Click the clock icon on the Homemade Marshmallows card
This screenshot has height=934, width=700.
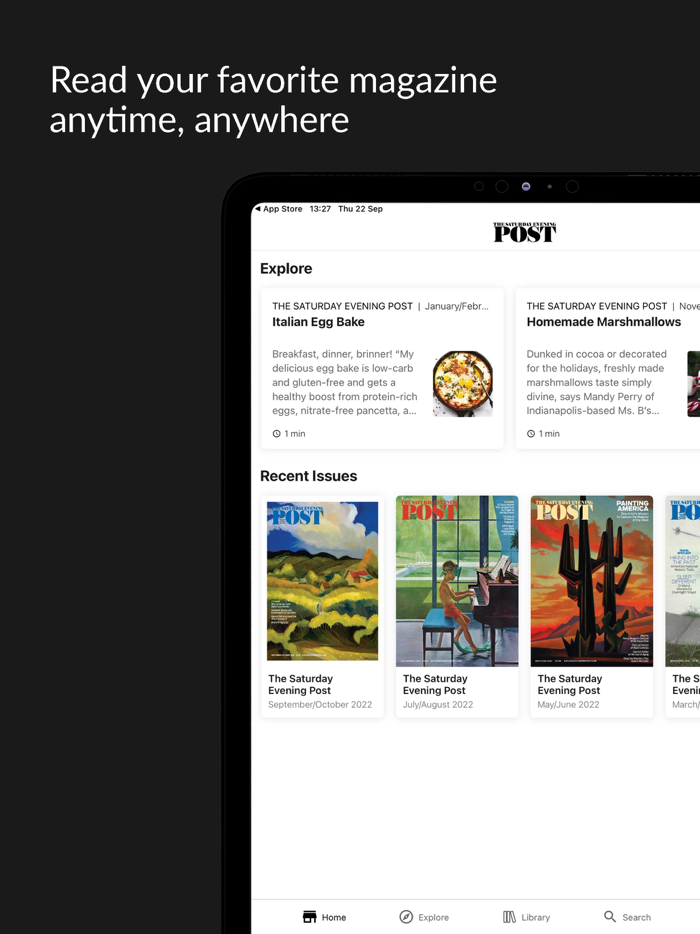[531, 434]
